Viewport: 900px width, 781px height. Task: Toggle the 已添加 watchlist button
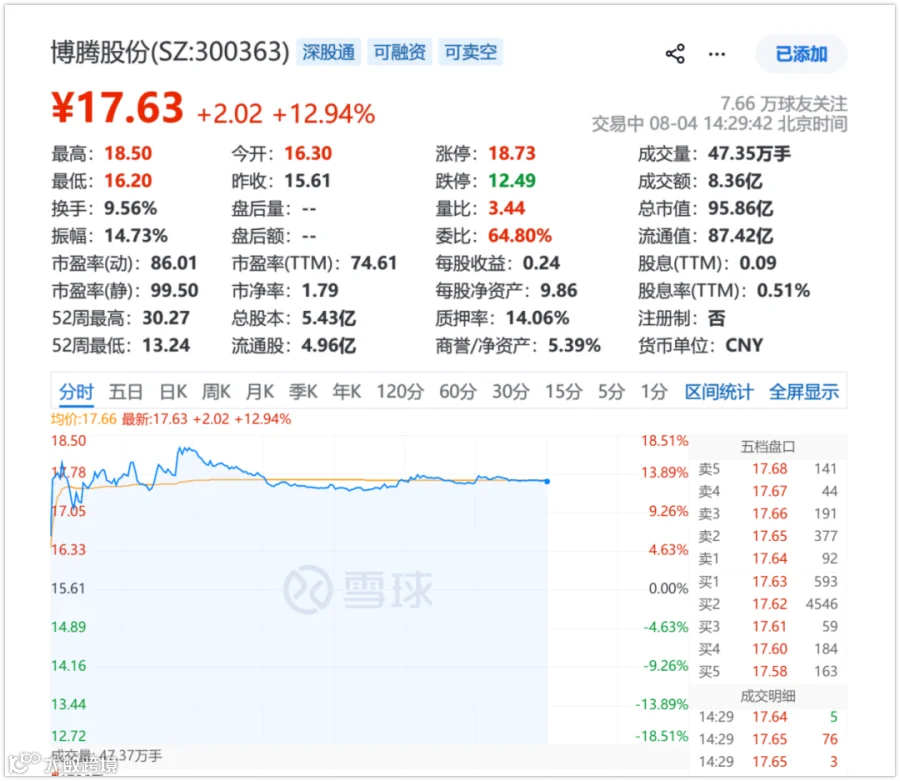[x=801, y=54]
